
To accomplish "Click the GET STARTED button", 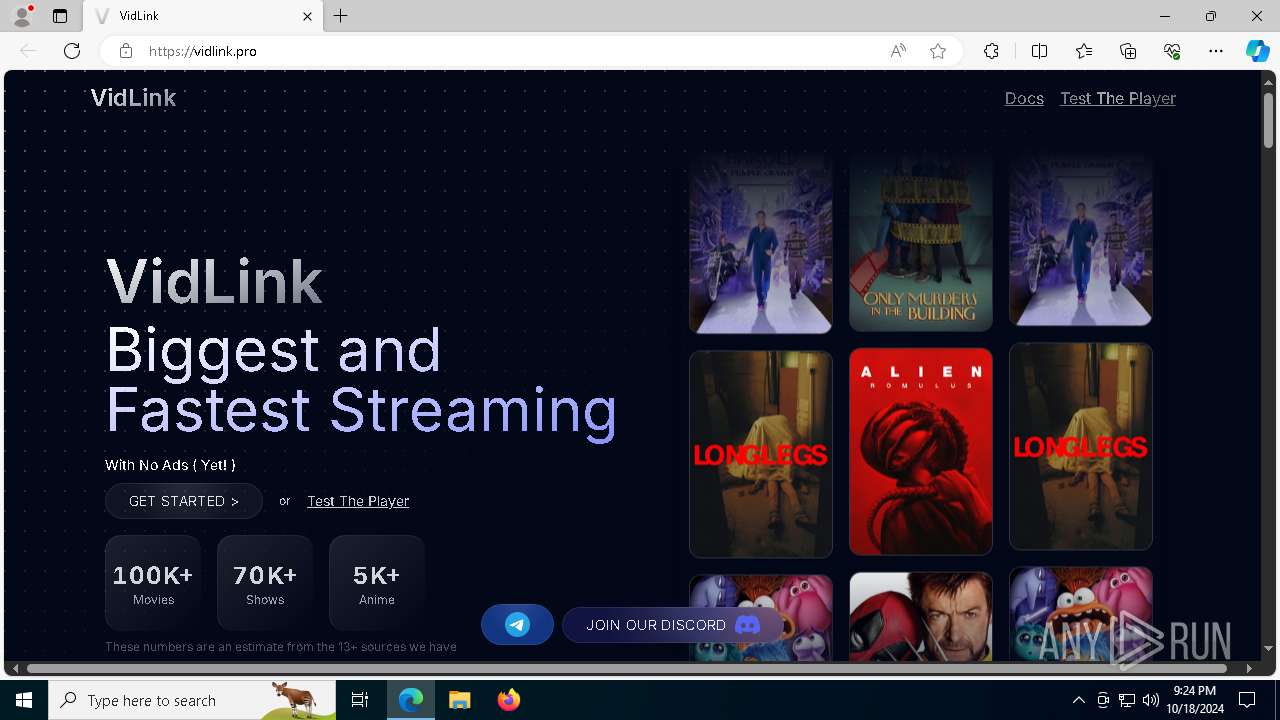I will point(184,501).
